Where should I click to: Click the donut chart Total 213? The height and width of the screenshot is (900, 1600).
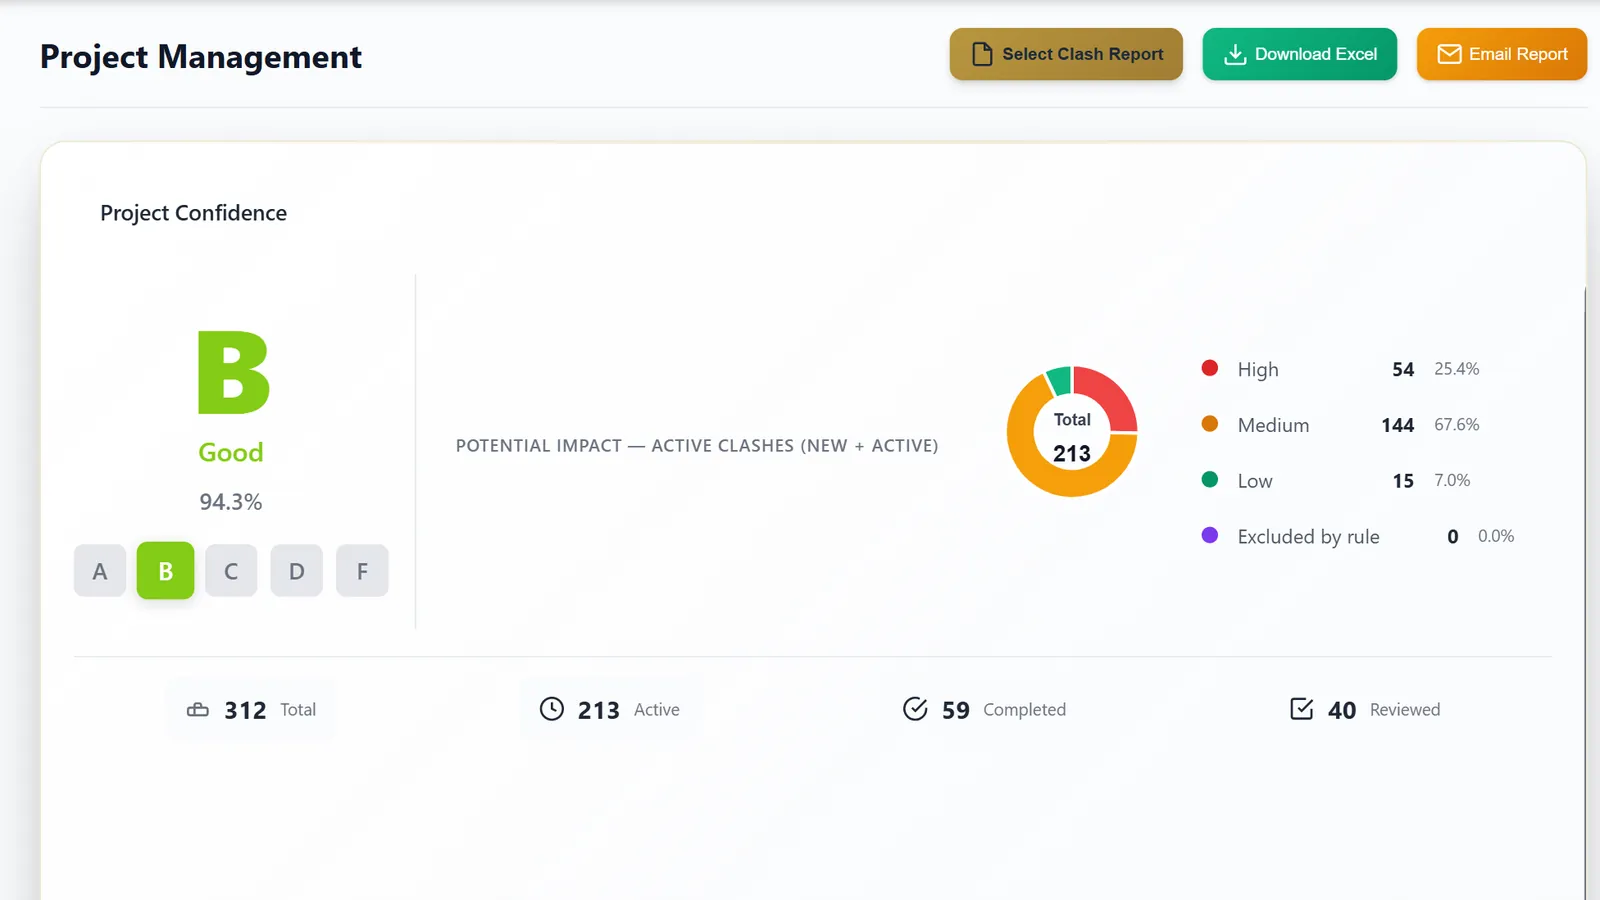point(1072,432)
